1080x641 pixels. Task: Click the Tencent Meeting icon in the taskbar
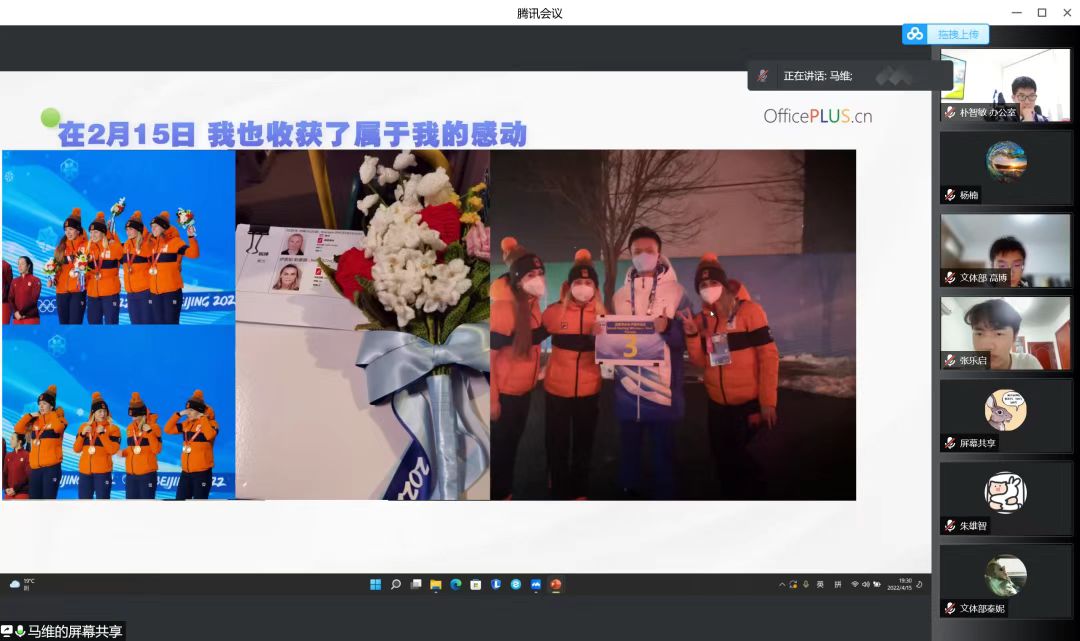click(536, 585)
